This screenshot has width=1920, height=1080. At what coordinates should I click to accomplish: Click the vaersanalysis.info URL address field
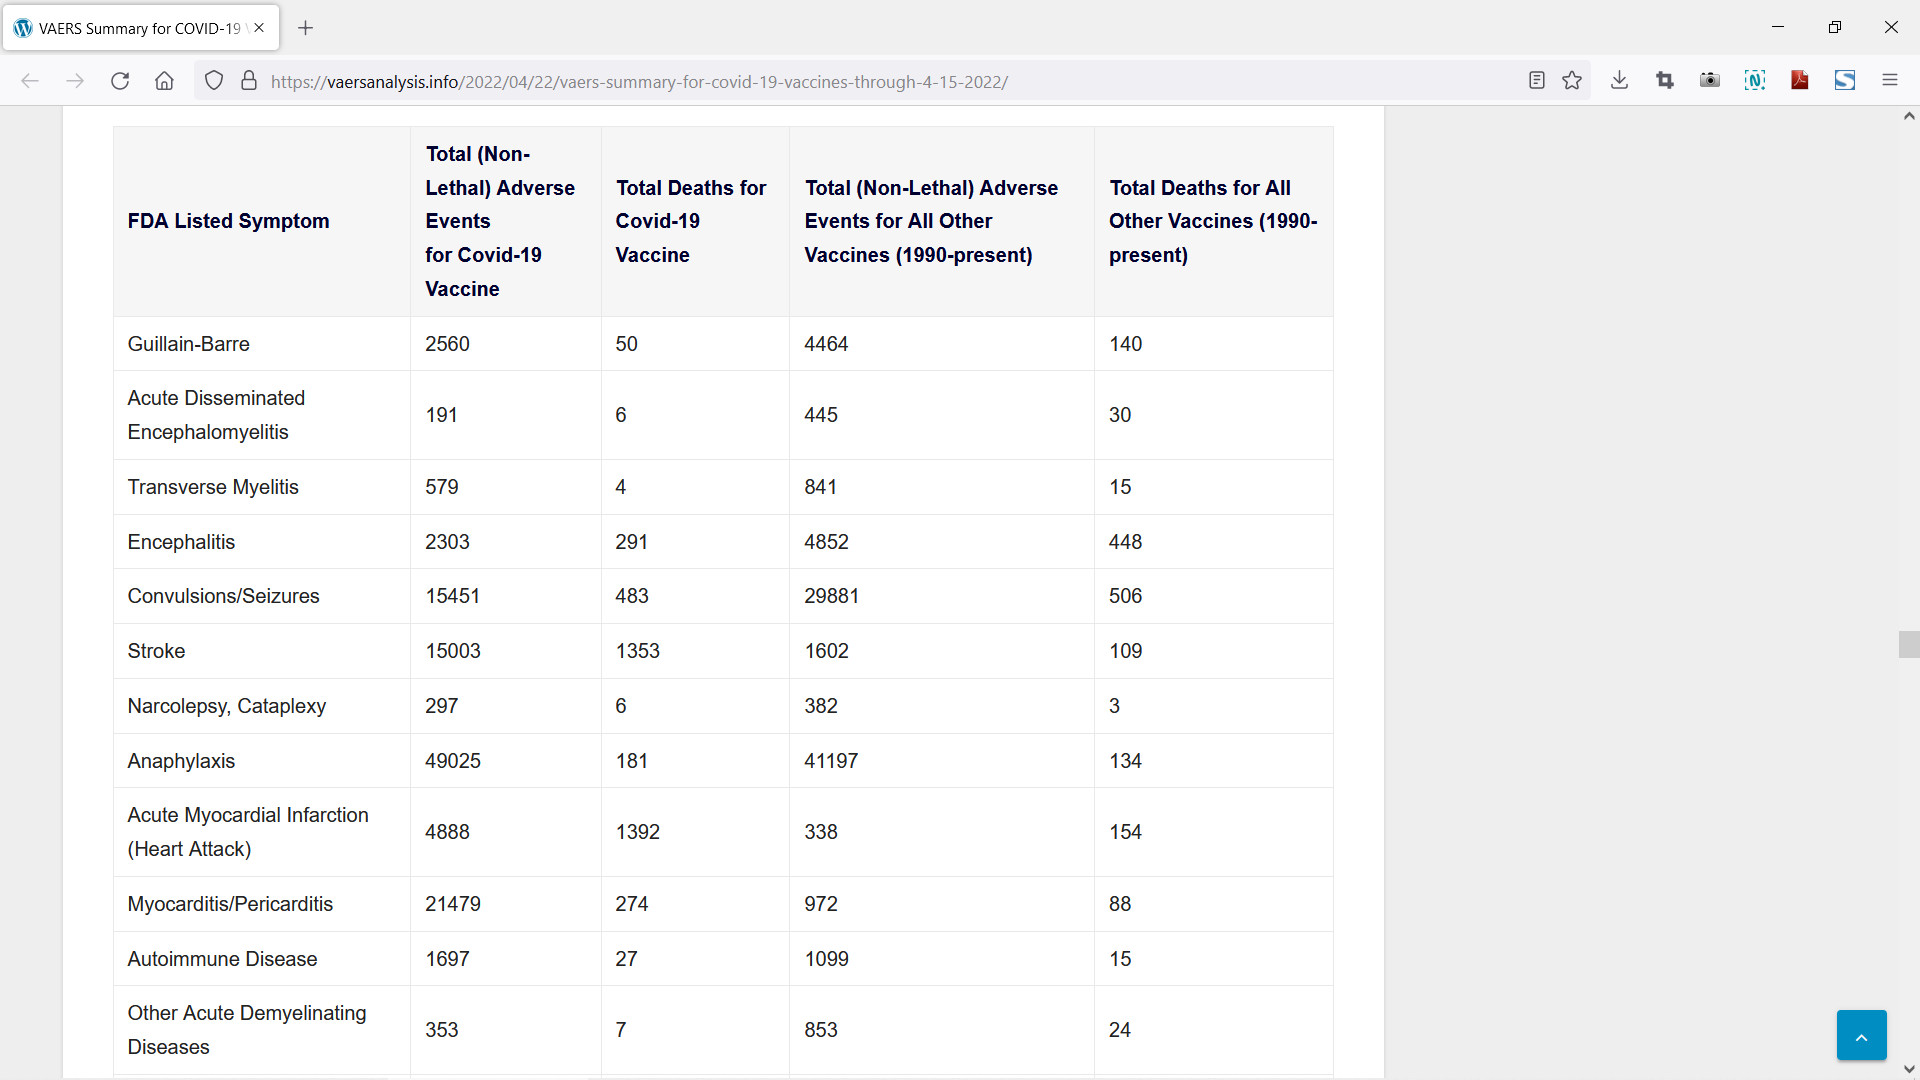tap(640, 82)
